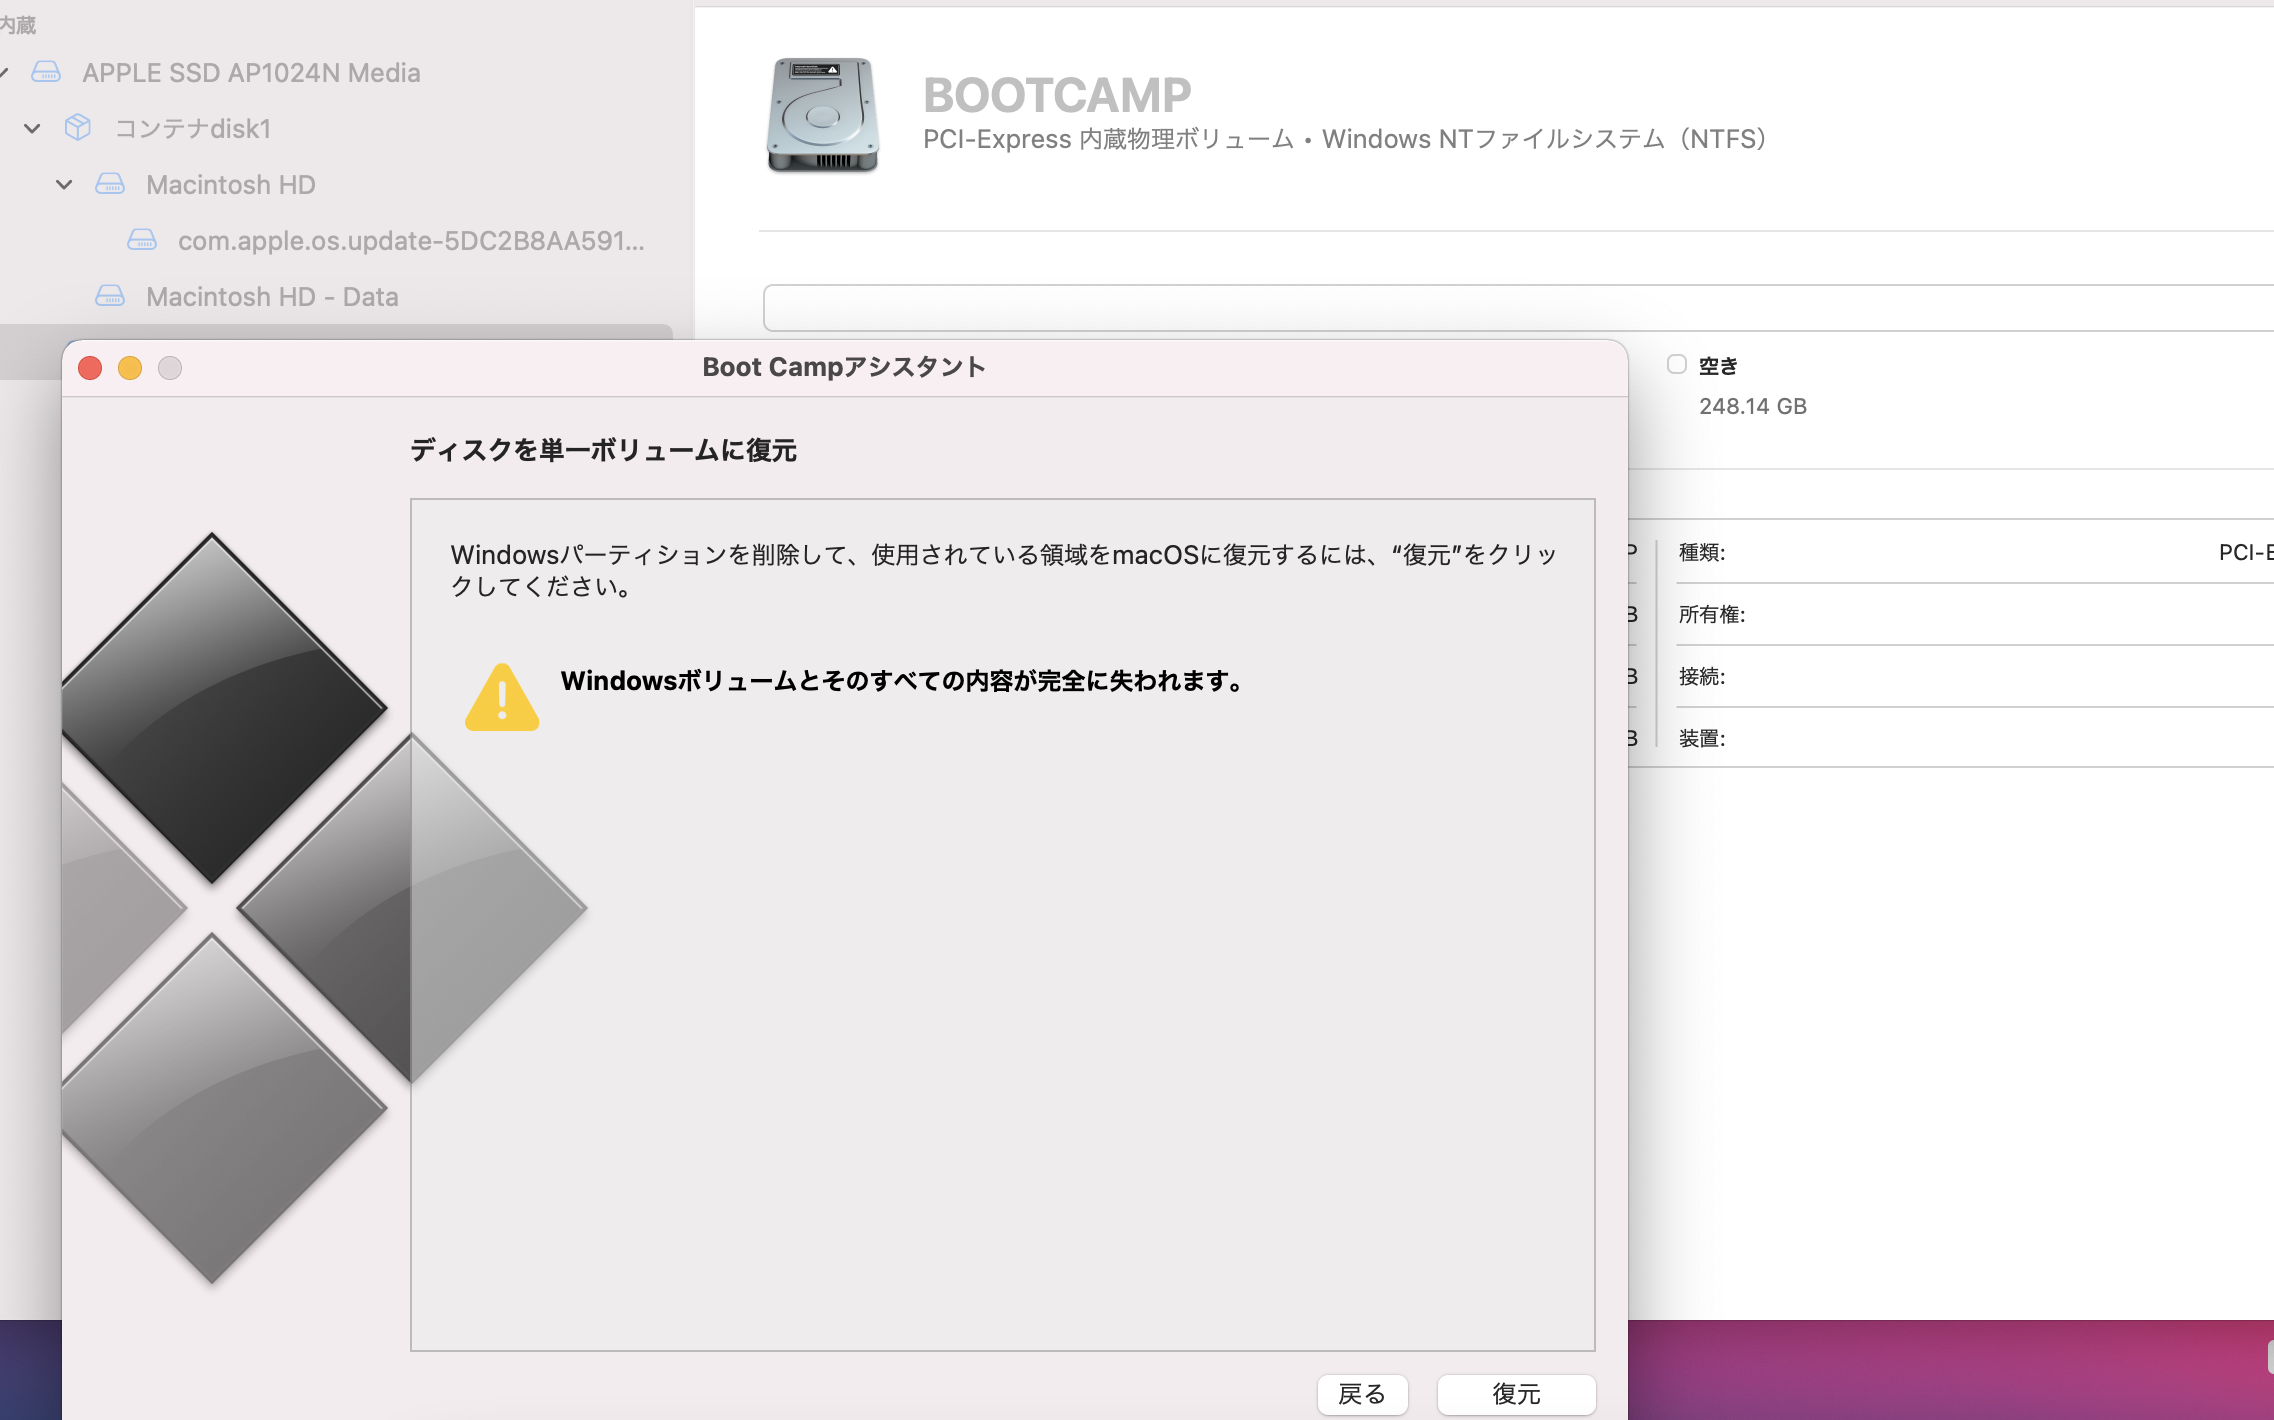Screen dimensions: 2274x1420
Task: Click the disk usage bar
Action: pos(1500,308)
